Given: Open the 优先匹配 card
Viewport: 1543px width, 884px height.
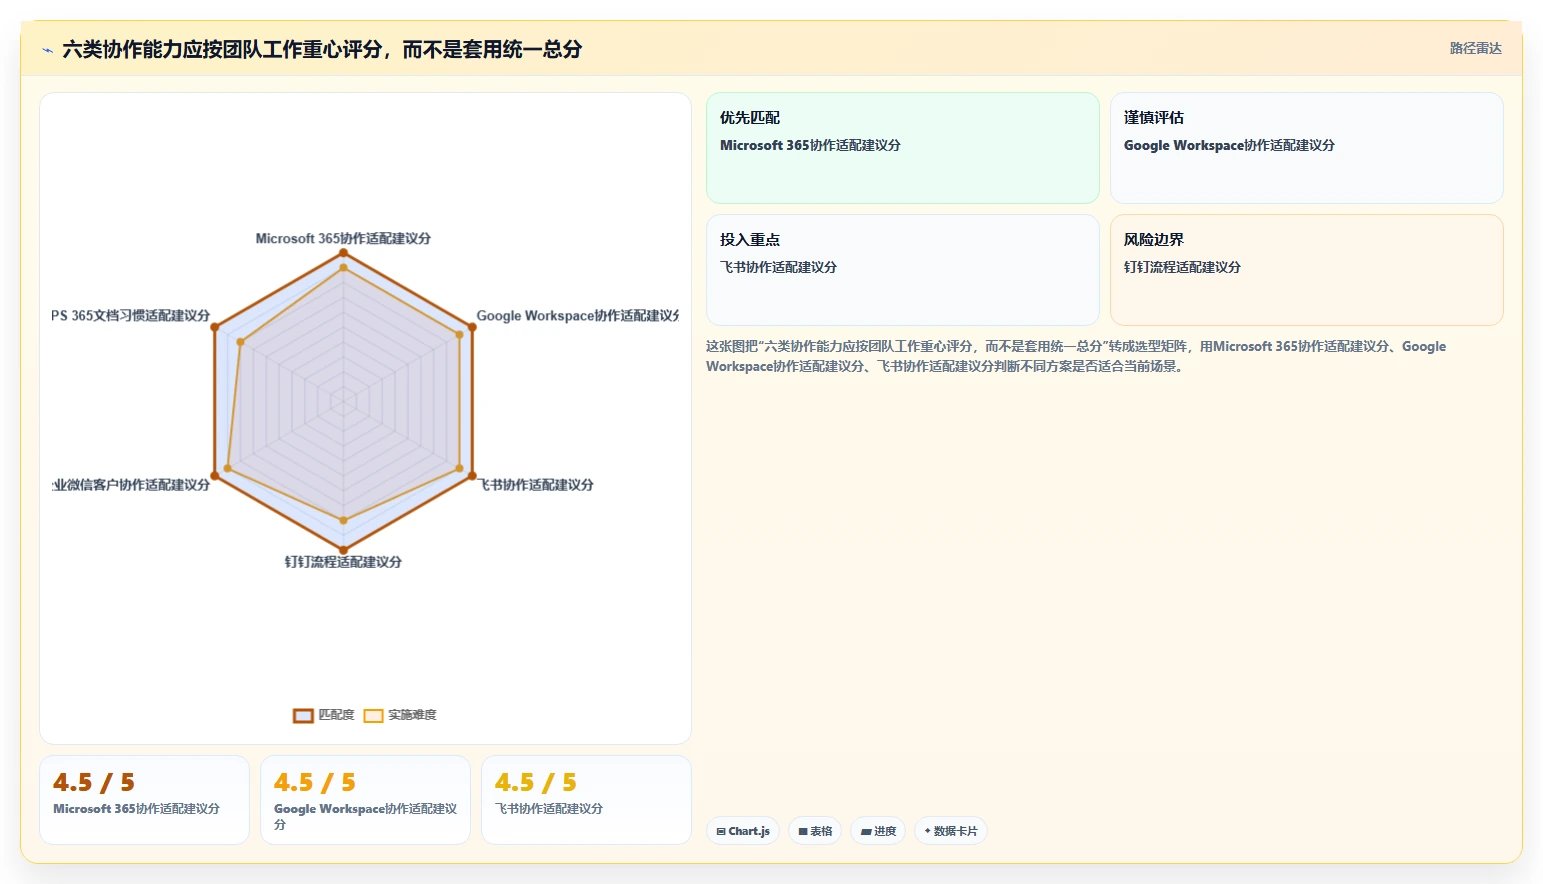Looking at the screenshot, I should pyautogui.click(x=902, y=148).
